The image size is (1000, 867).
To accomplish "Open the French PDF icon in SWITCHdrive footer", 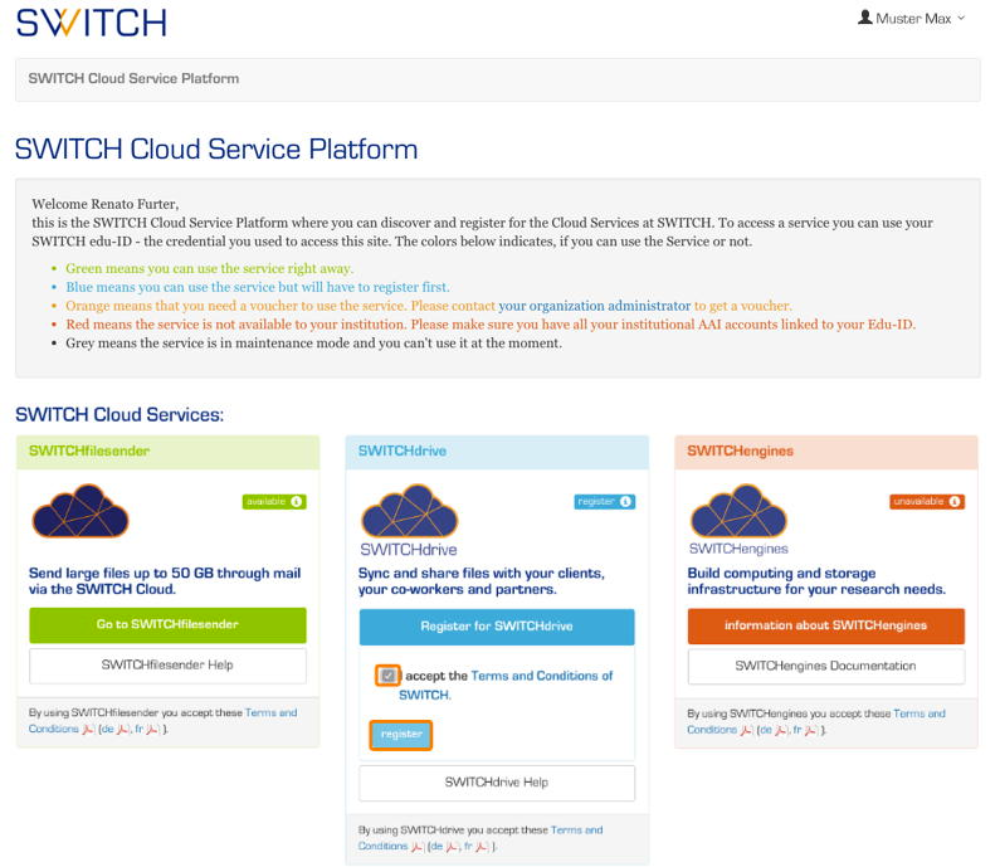I will pyautogui.click(x=482, y=847).
